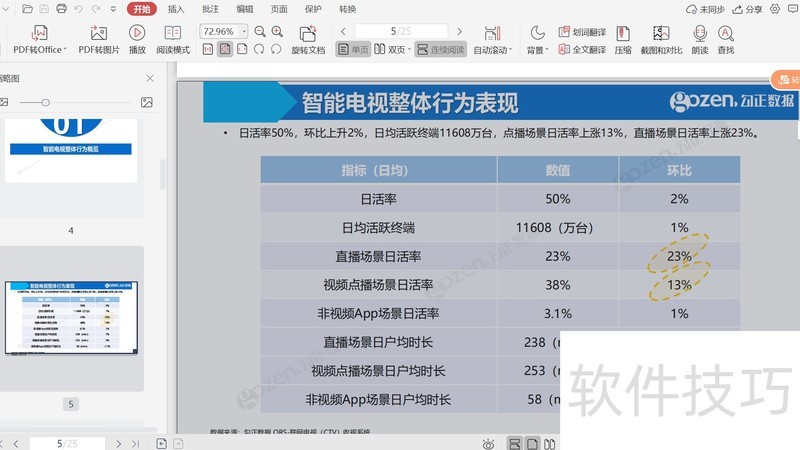Click the status bar page field 5/25
800x450 pixels.
click(67, 444)
